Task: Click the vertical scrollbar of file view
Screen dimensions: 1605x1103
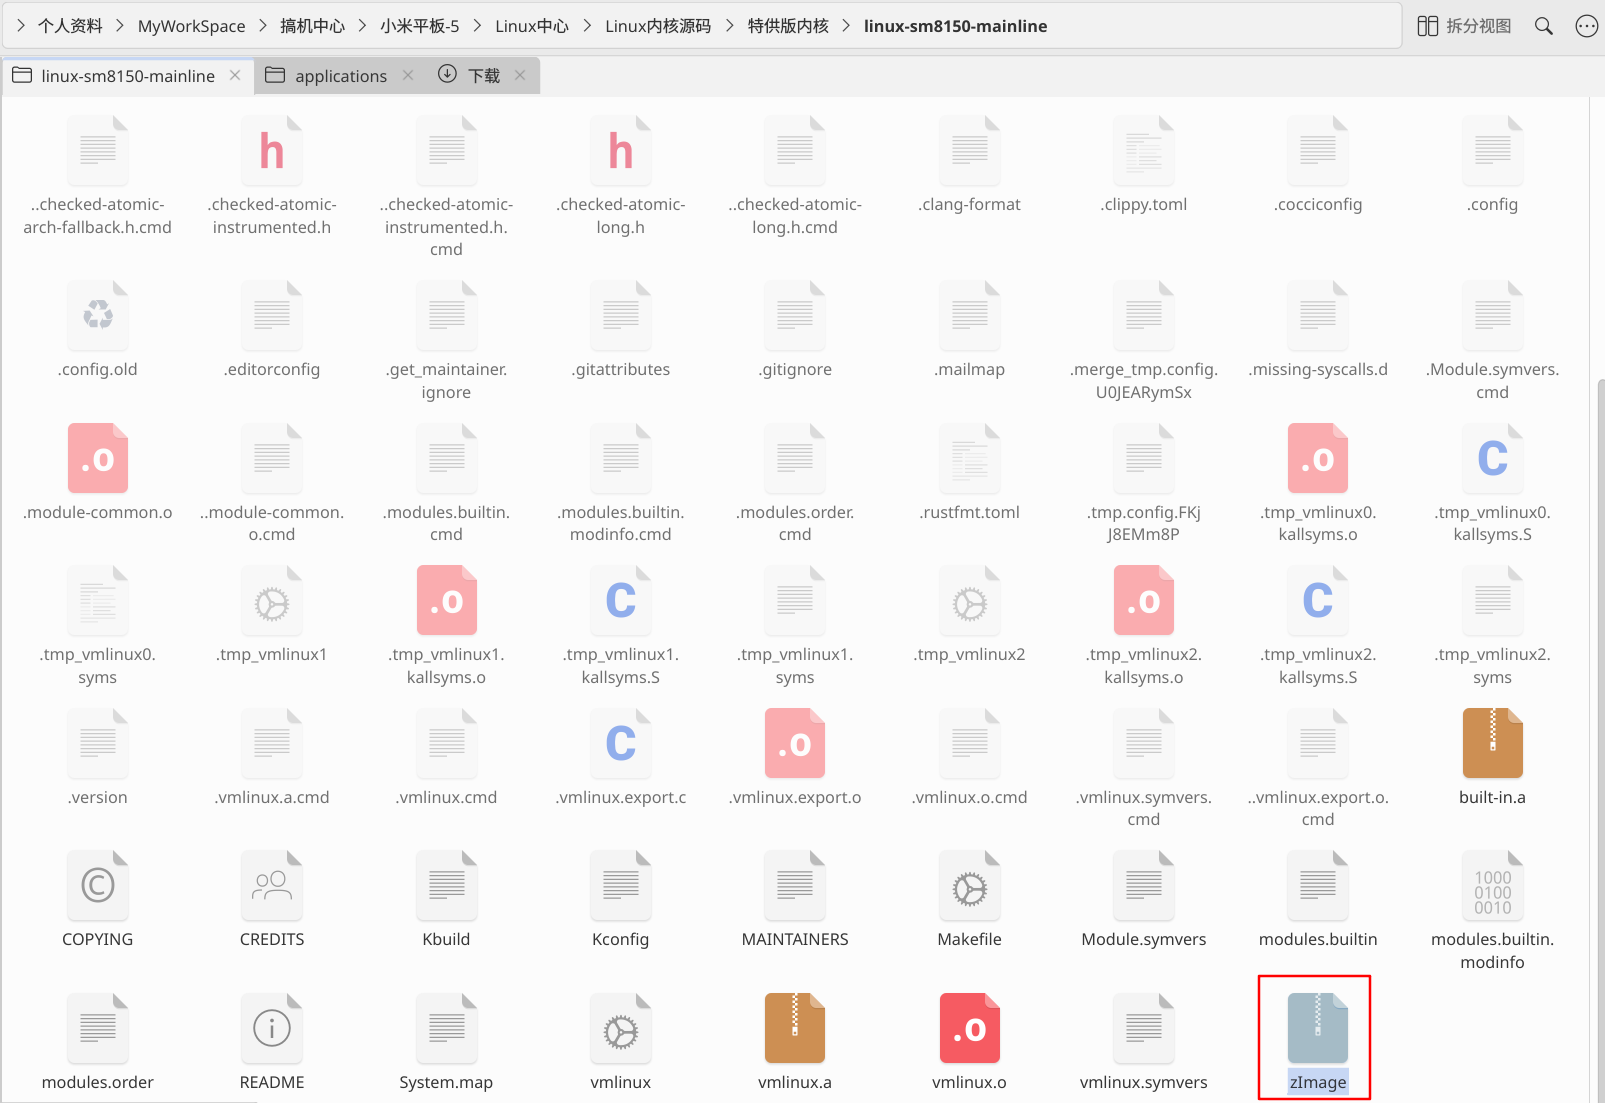Action: [x=1599, y=740]
